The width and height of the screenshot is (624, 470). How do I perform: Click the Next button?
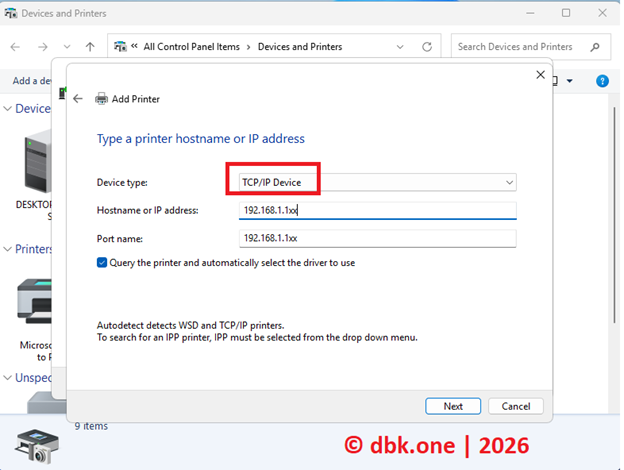453,406
